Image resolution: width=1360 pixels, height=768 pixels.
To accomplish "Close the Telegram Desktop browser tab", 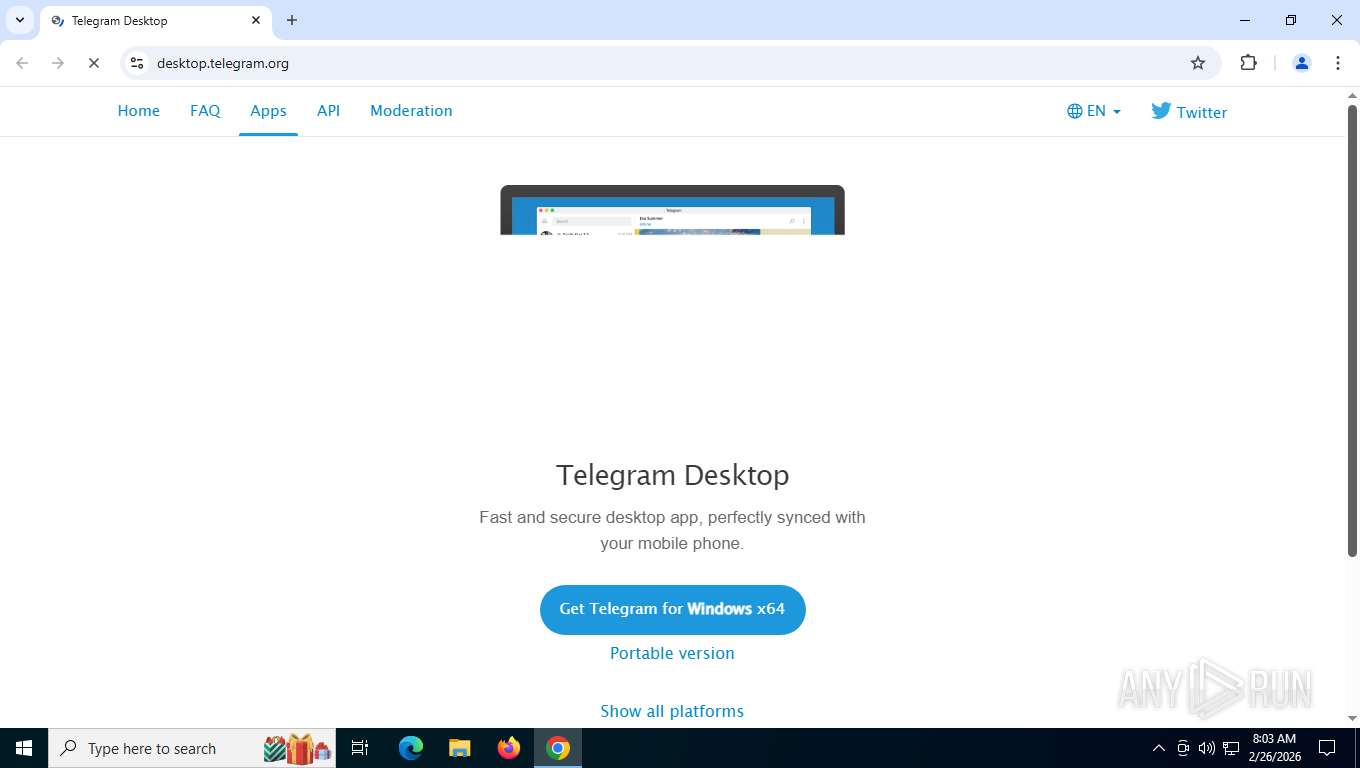I will click(x=256, y=20).
